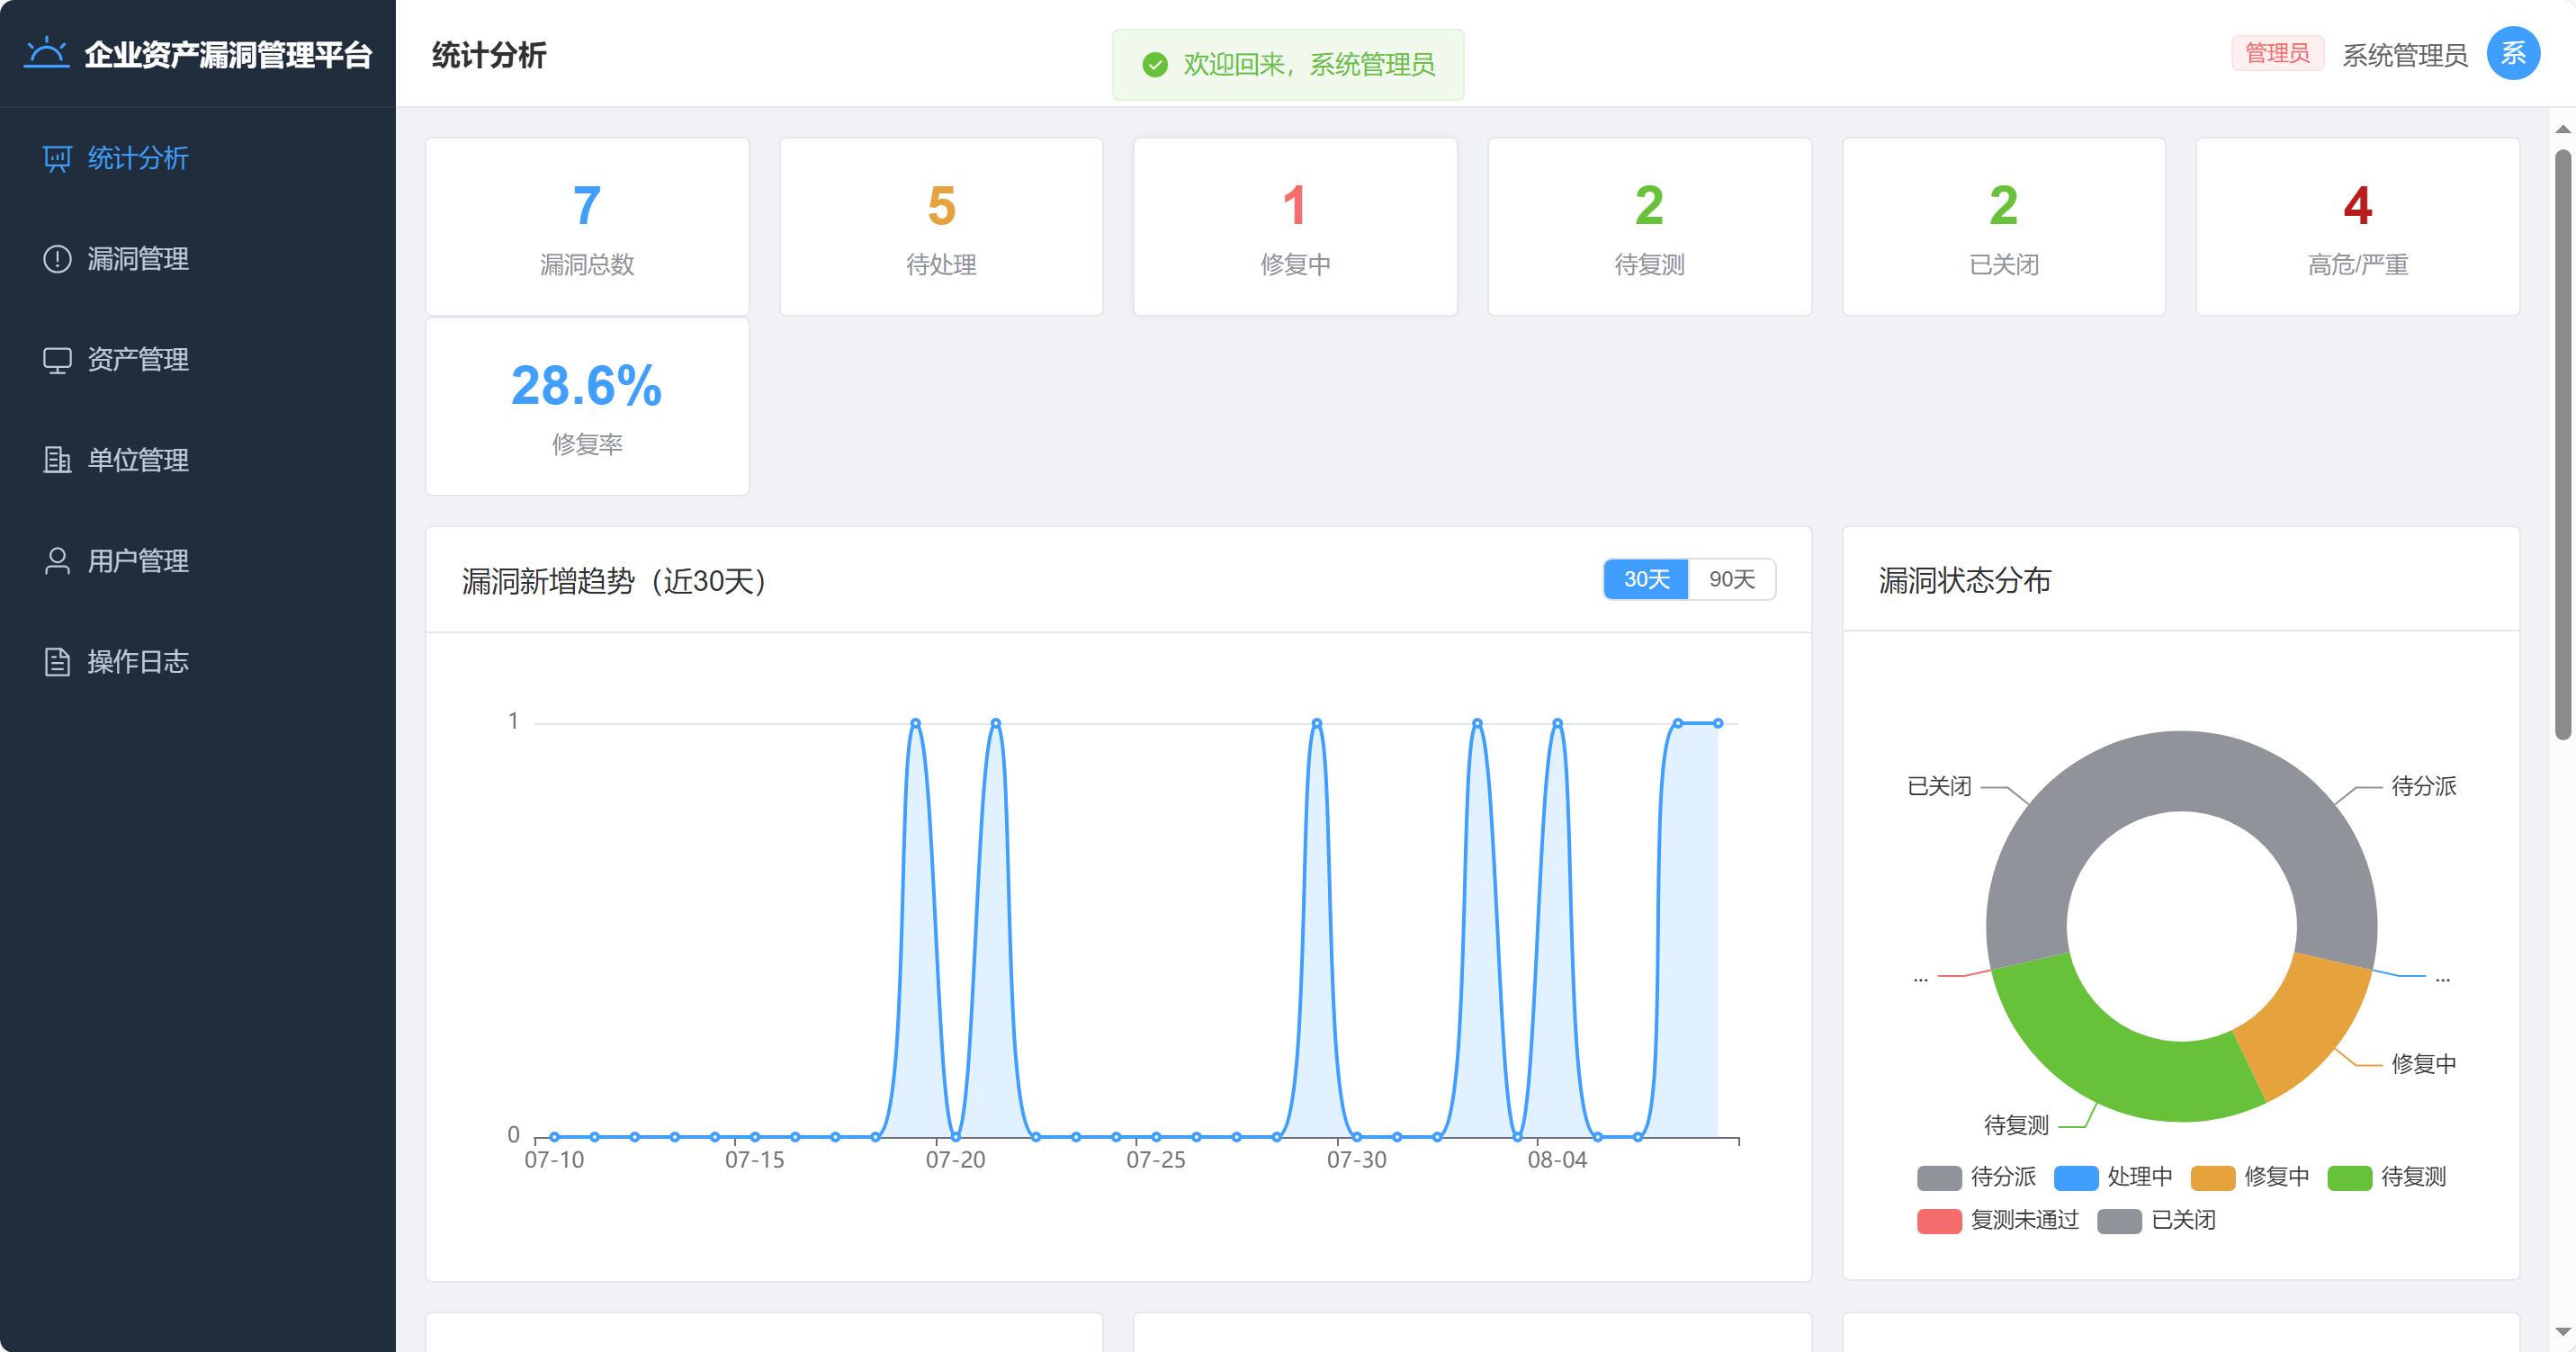The width and height of the screenshot is (2576, 1352).
Task: Toggle 复测未通过 legend item
Action: (1998, 1220)
